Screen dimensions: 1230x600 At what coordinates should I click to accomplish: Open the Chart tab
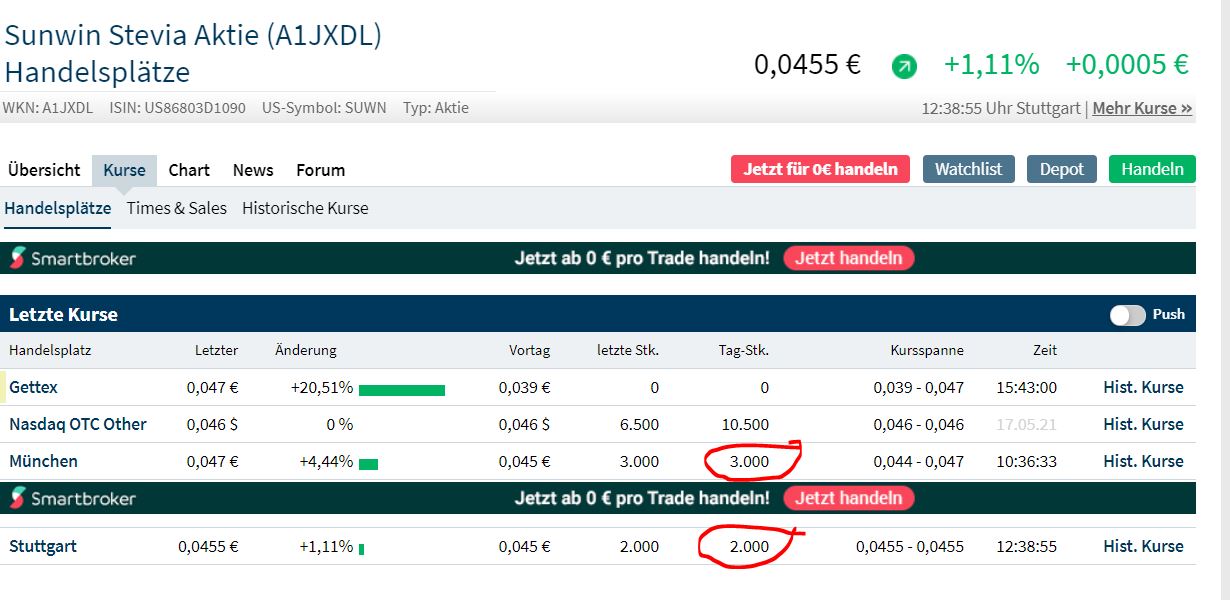pyautogui.click(x=189, y=170)
